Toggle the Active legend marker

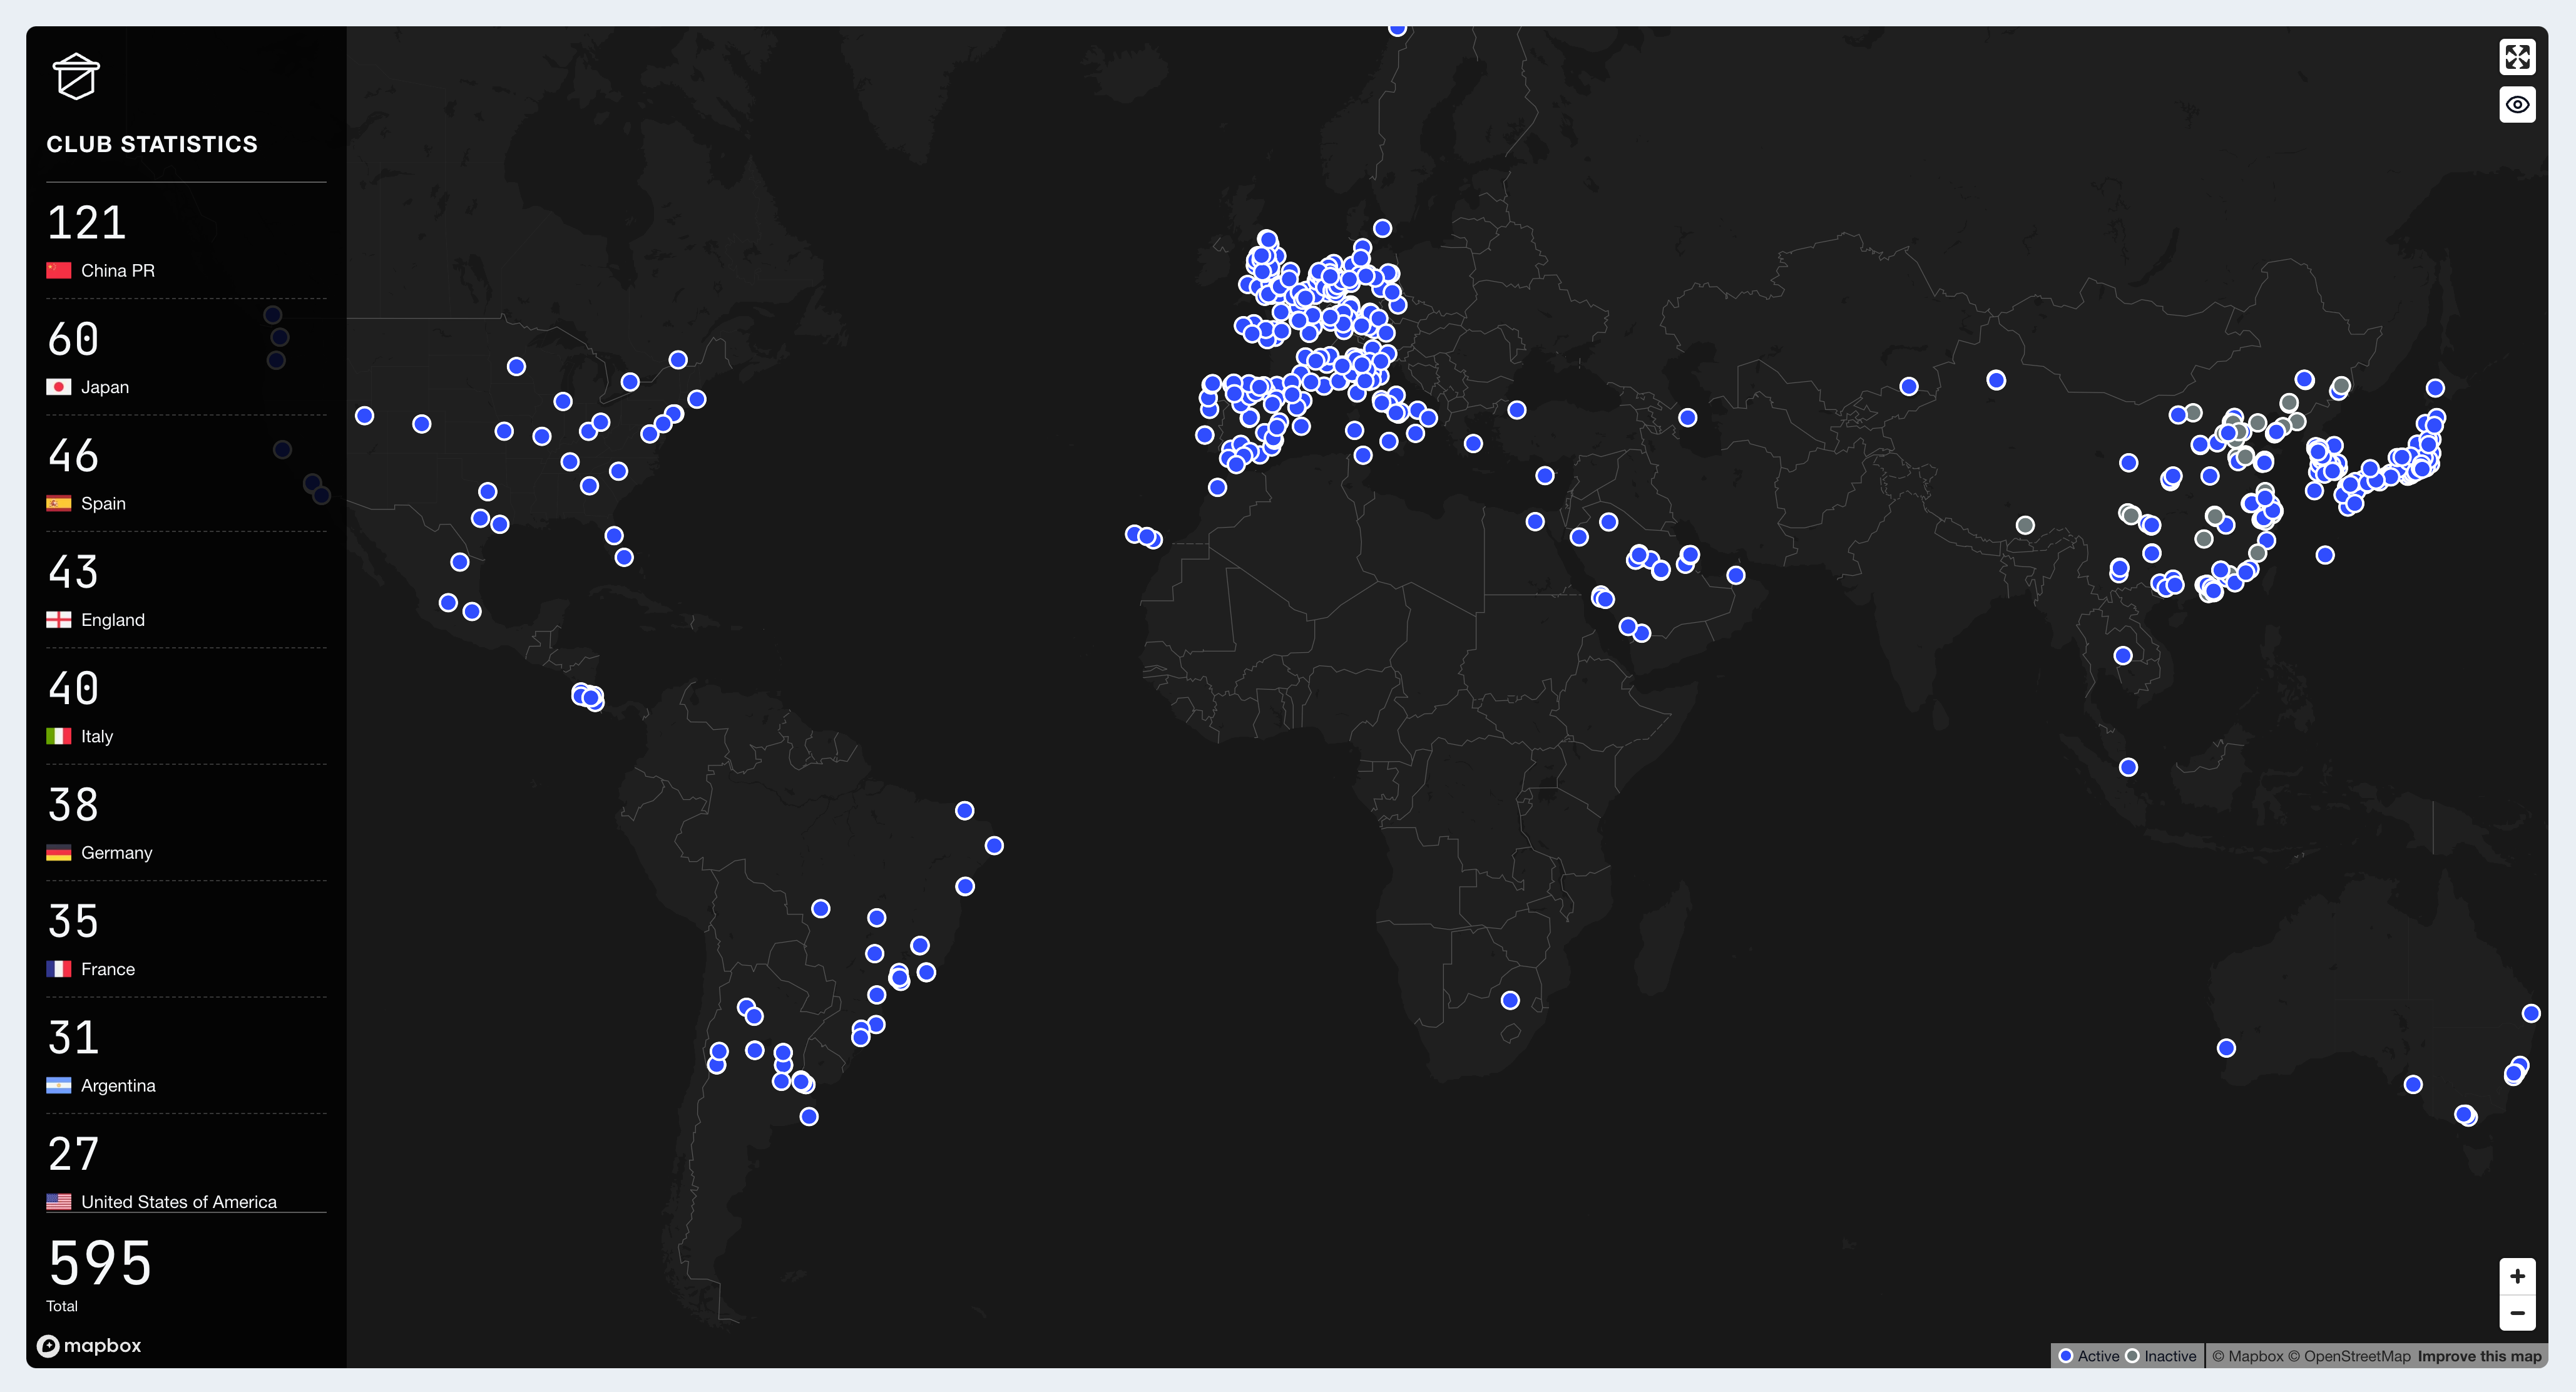pyautogui.click(x=2066, y=1357)
